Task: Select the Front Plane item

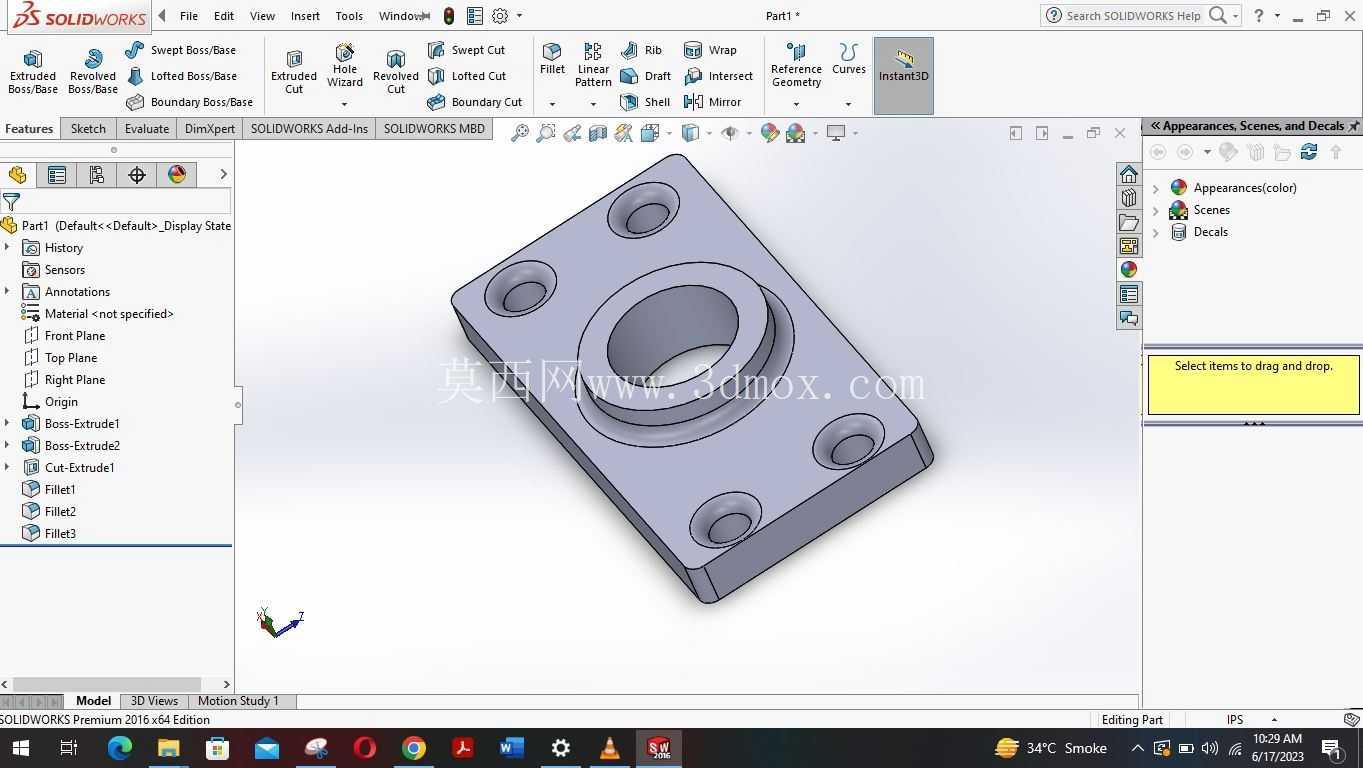Action: tap(75, 336)
